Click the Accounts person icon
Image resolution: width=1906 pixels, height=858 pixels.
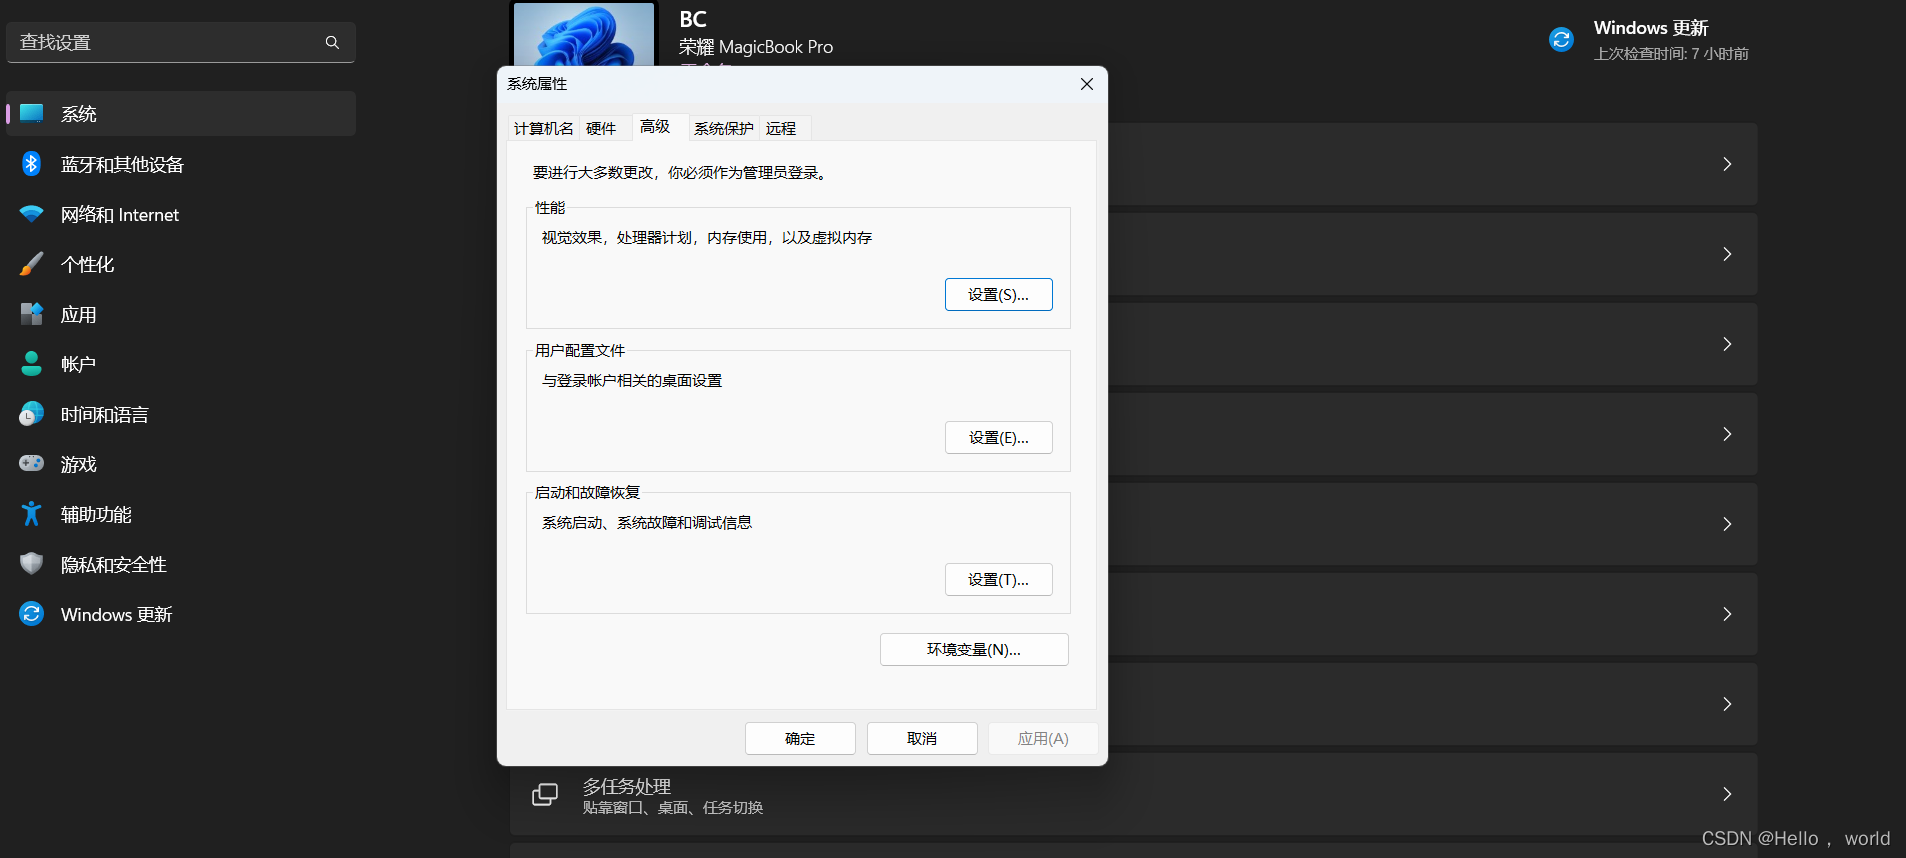32,364
